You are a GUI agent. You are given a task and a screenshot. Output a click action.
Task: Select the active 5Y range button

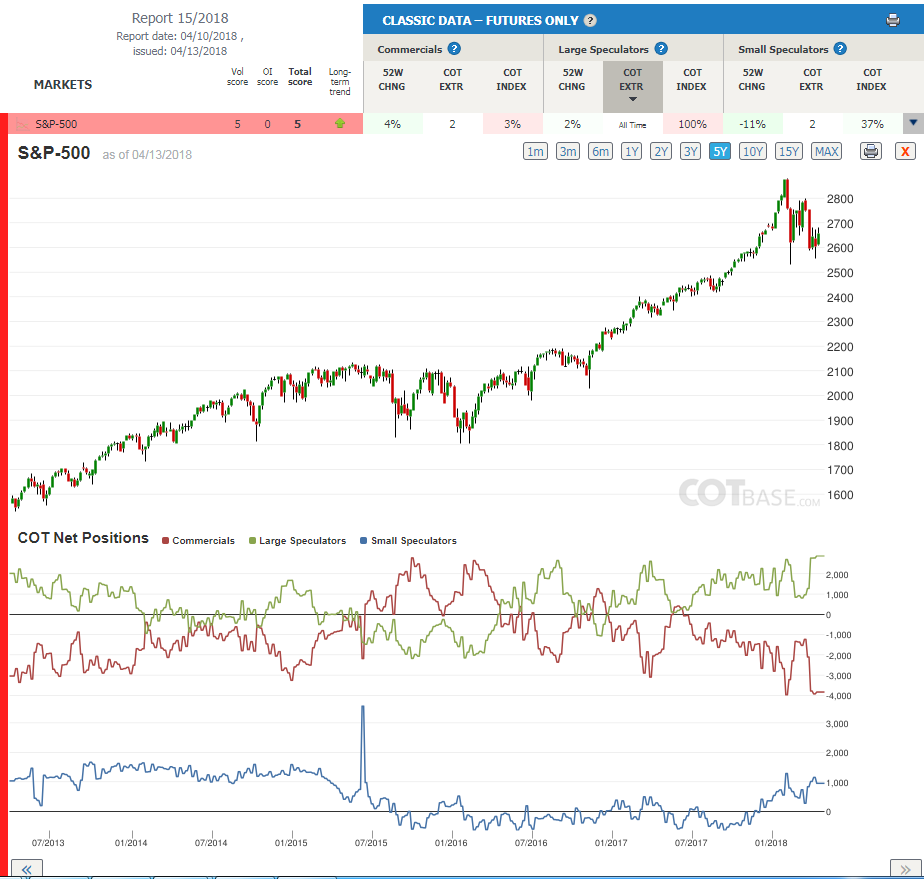(x=720, y=151)
